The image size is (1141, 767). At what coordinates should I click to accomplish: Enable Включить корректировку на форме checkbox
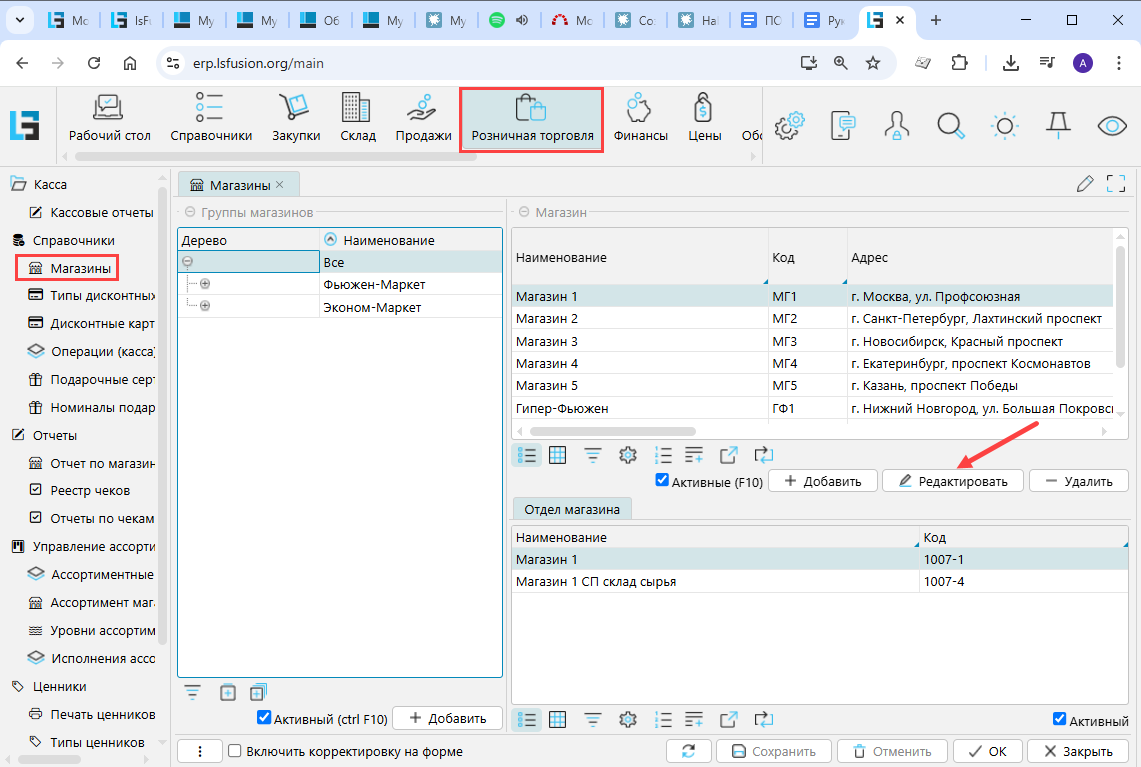coord(235,751)
